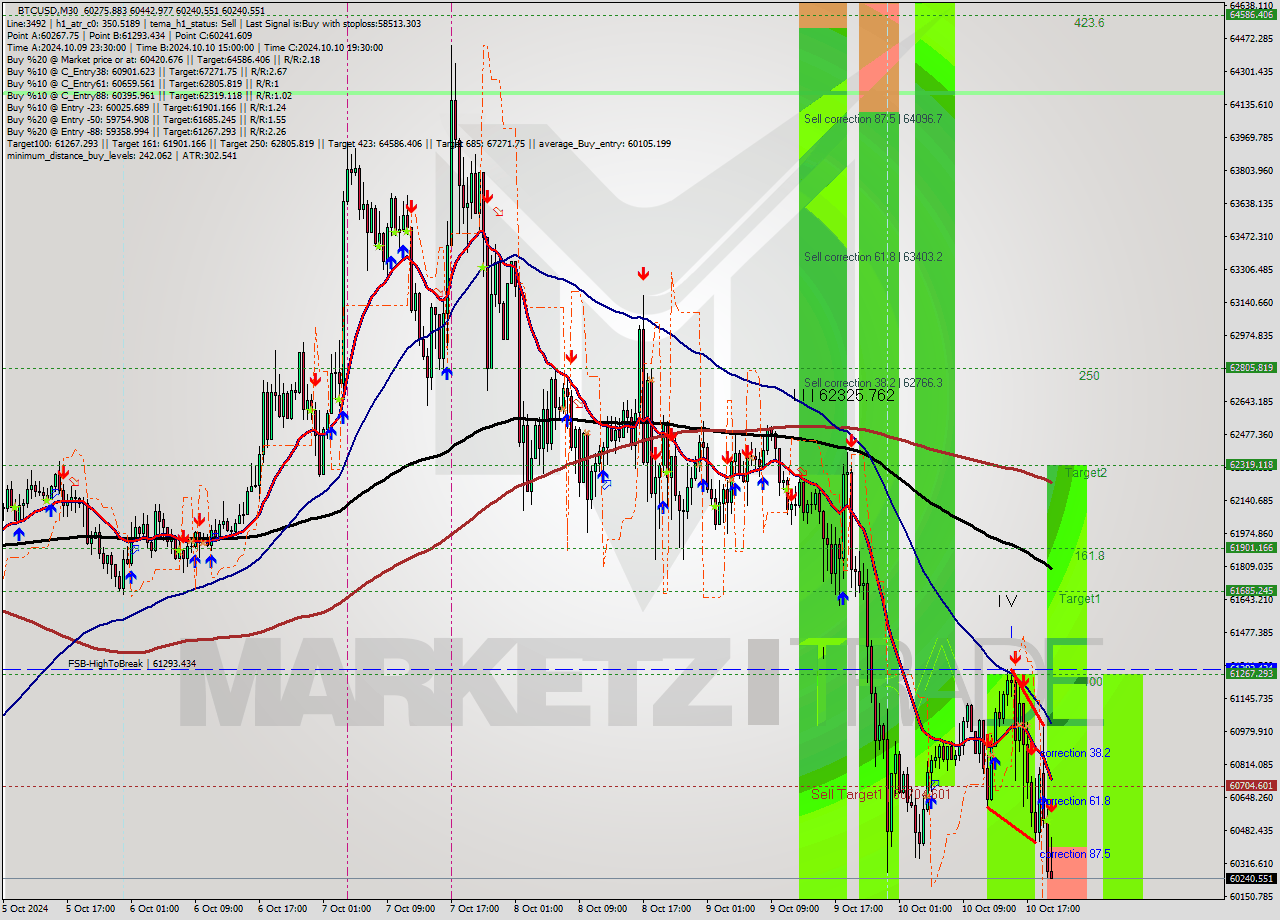This screenshot has width=1280, height=920.
Task: Click 63638.130 on the price axis
Action: click(x=1251, y=203)
